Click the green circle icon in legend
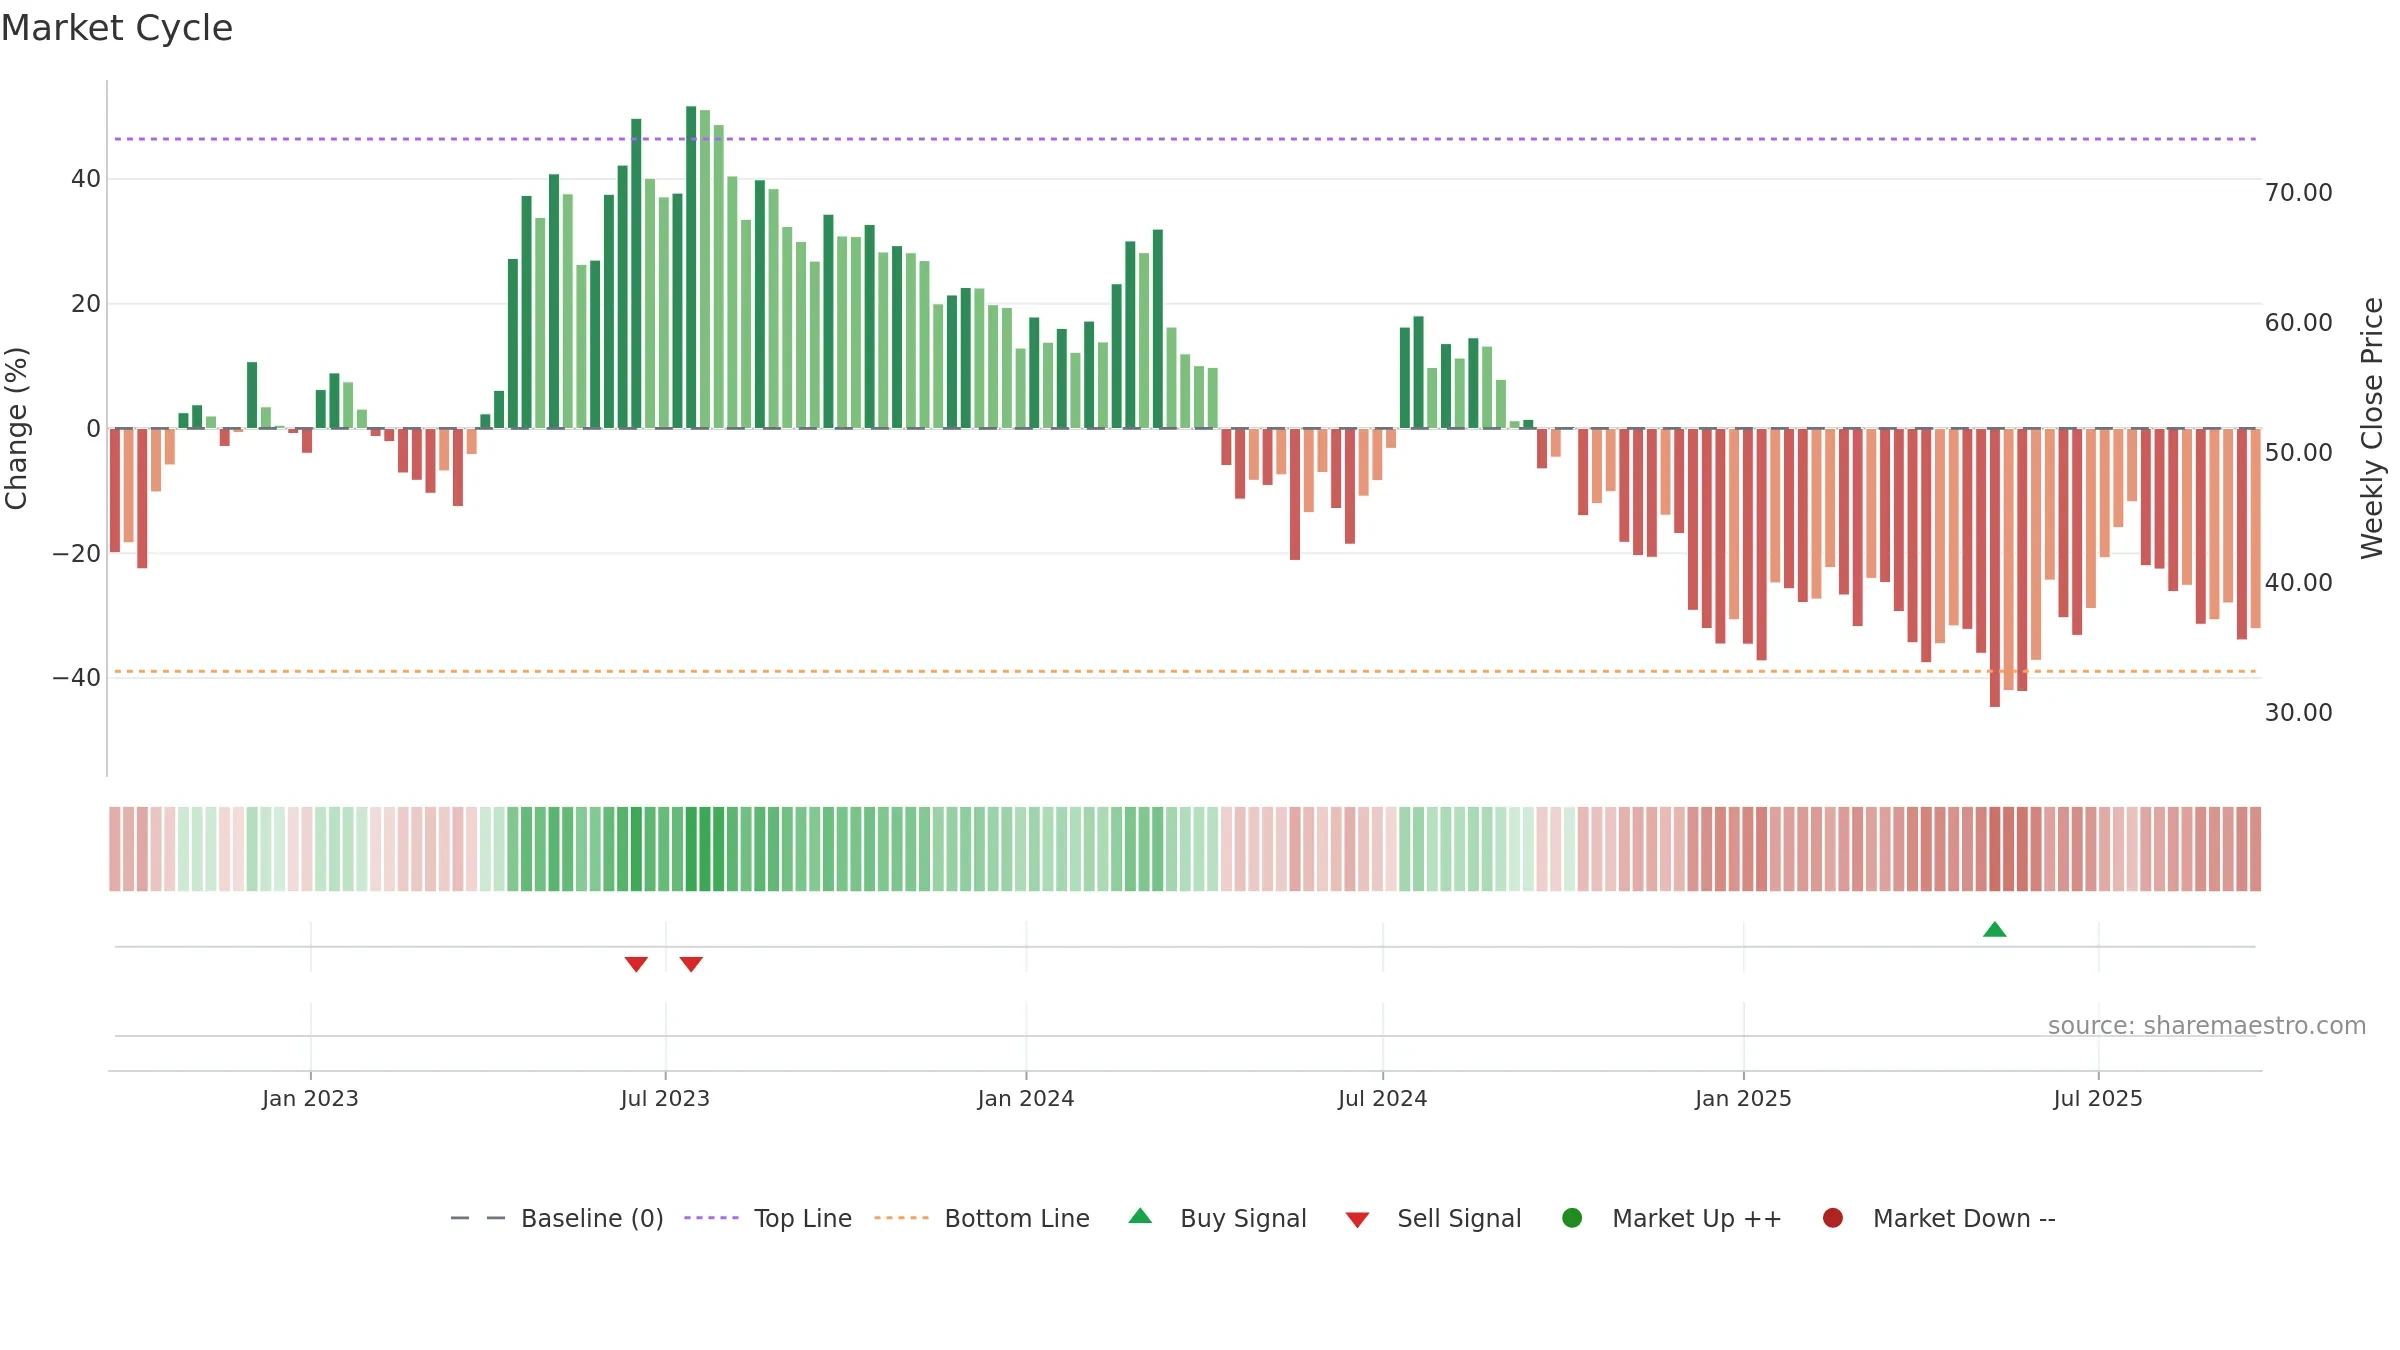Screen dimensions: 2400x1350 pos(1572,1218)
